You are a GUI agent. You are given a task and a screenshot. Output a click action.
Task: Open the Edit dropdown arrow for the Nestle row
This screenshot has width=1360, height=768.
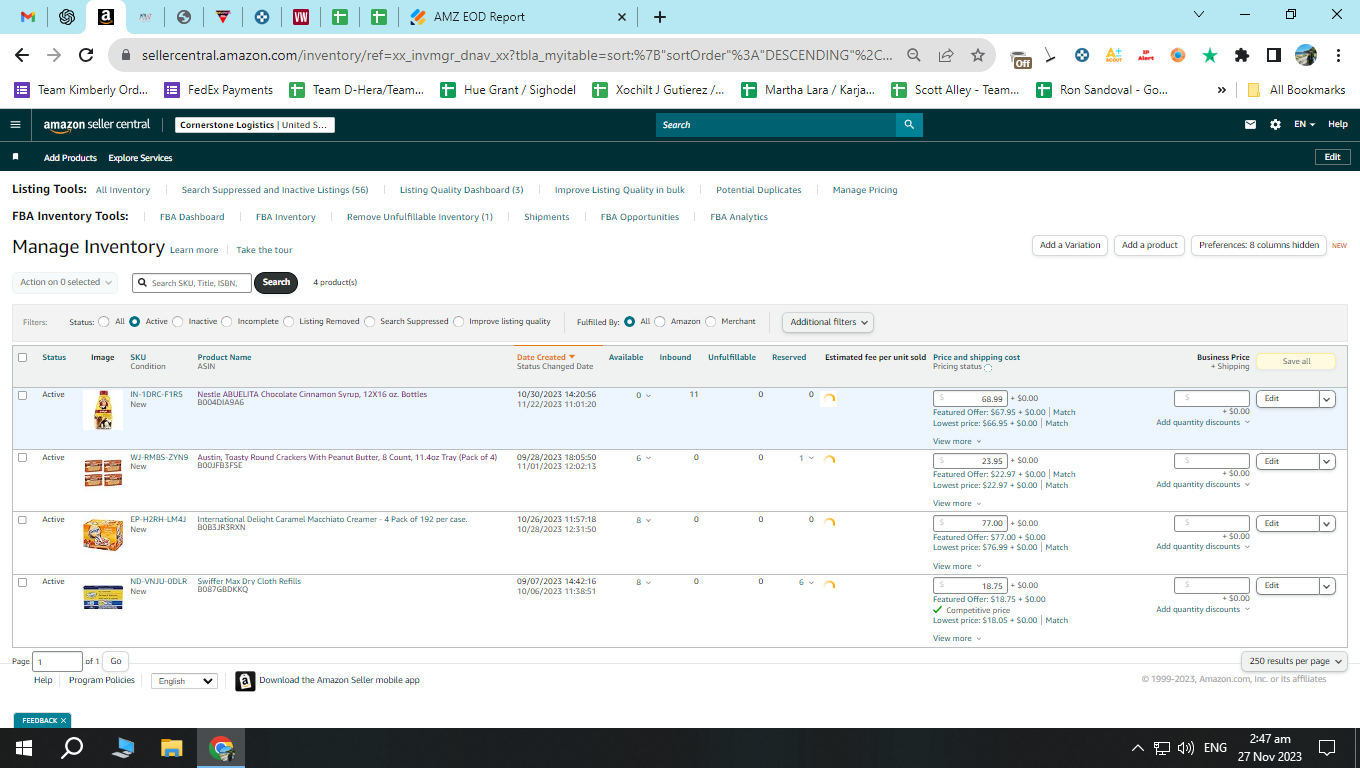[1327, 399]
